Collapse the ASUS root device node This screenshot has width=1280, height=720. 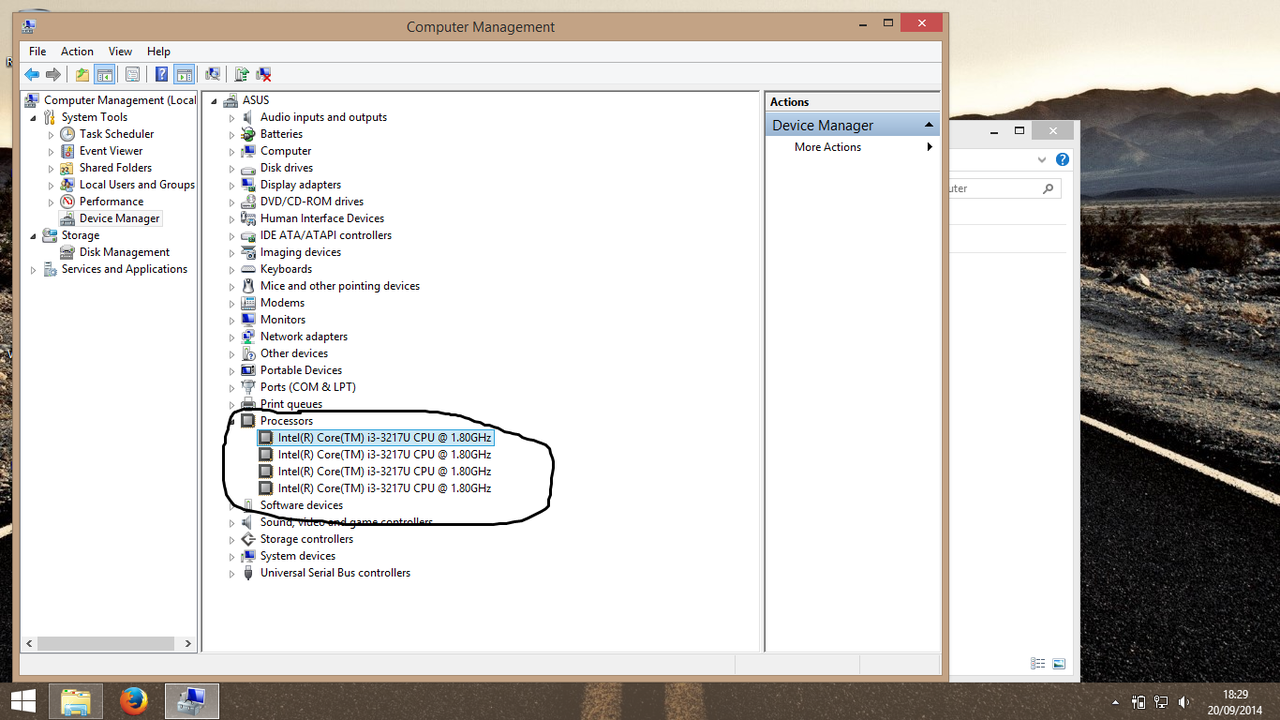tap(214, 101)
